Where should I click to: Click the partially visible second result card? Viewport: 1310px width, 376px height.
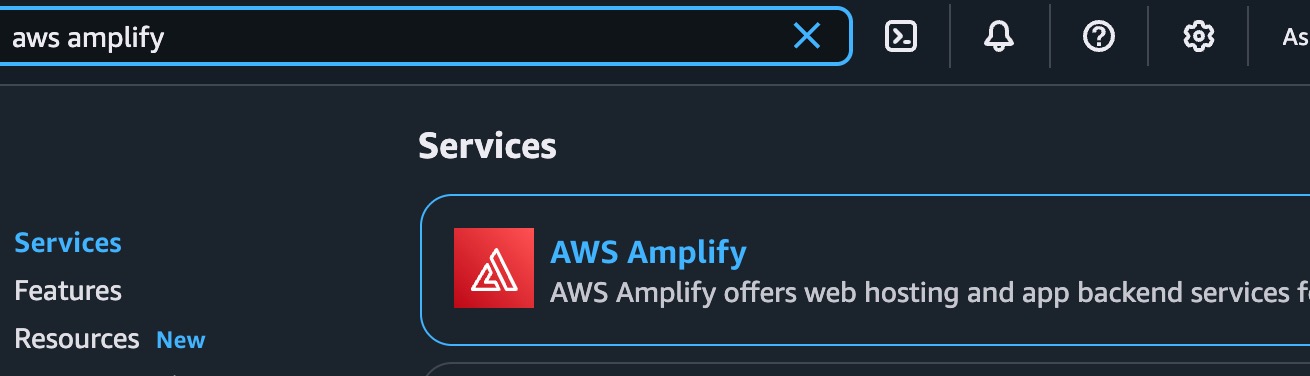click(x=865, y=369)
